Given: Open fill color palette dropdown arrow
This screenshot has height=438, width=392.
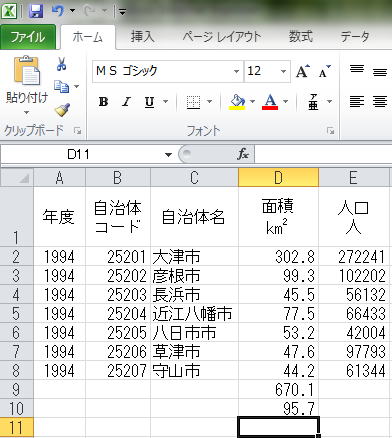Looking at the screenshot, I should tap(252, 101).
